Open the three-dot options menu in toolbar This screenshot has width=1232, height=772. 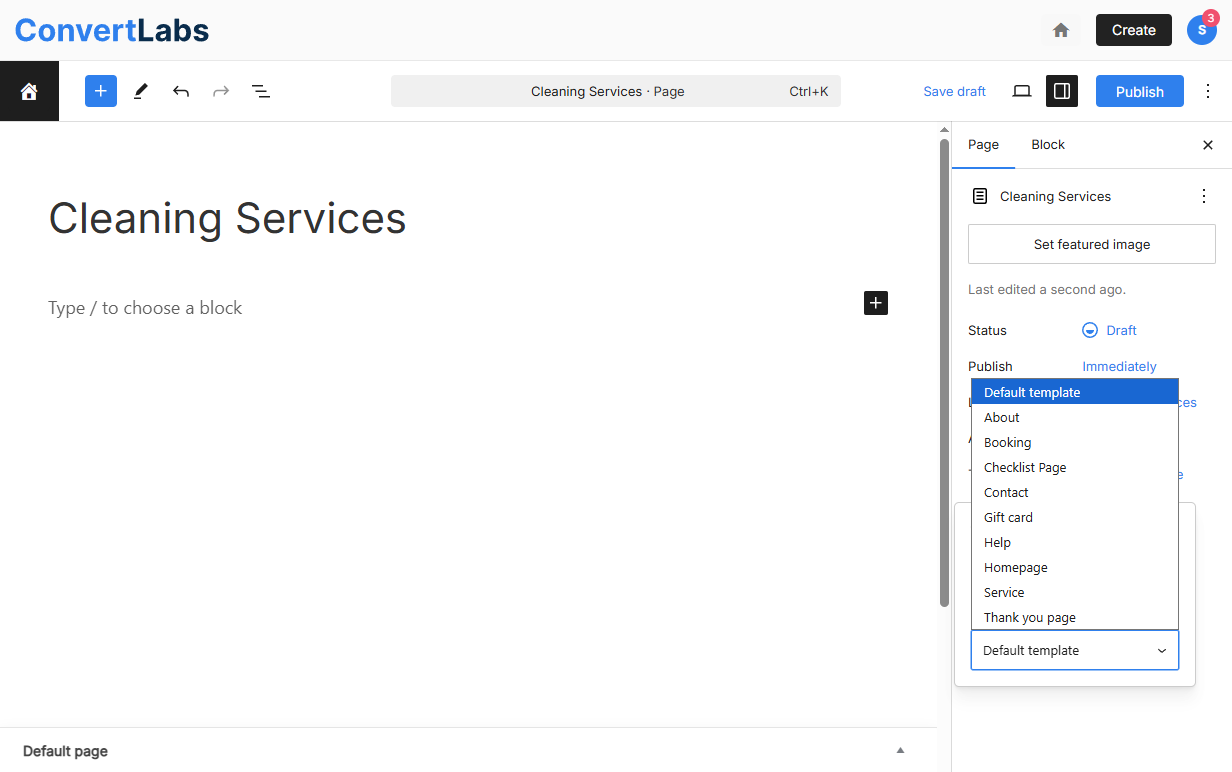(1207, 91)
